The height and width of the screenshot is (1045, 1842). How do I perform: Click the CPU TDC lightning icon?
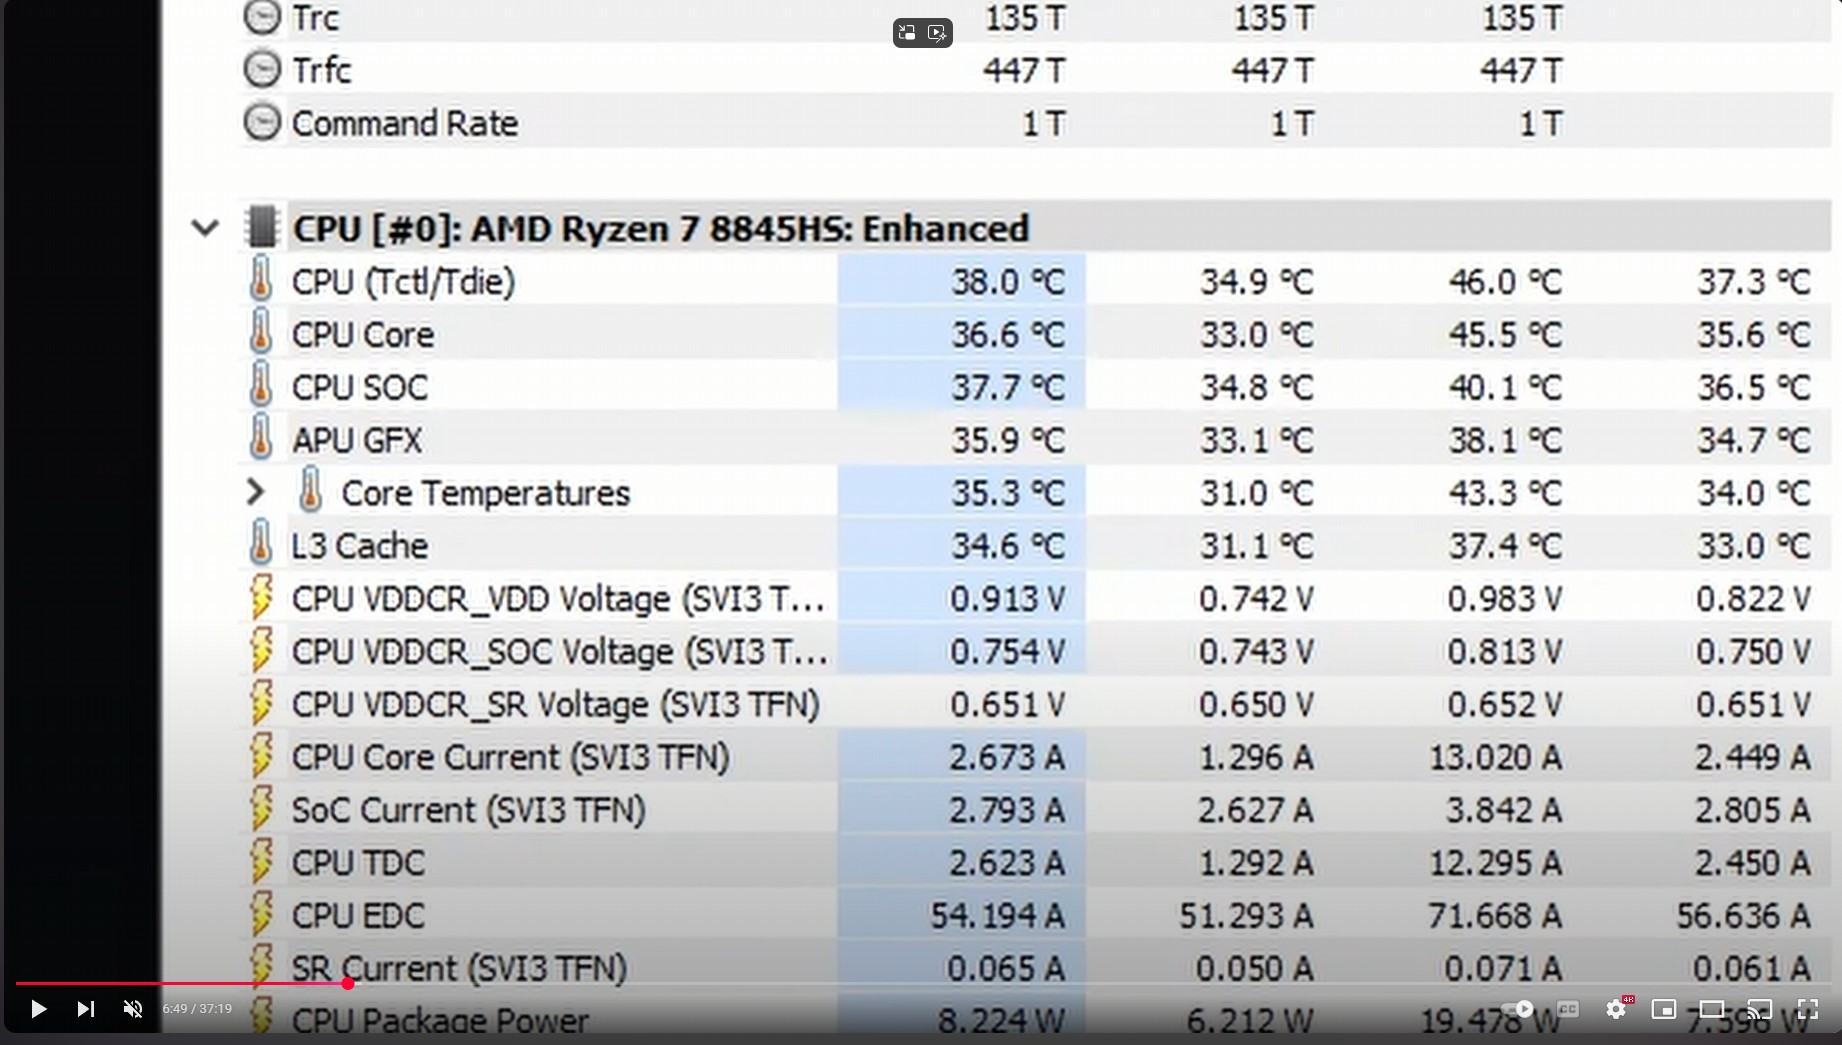(x=261, y=862)
